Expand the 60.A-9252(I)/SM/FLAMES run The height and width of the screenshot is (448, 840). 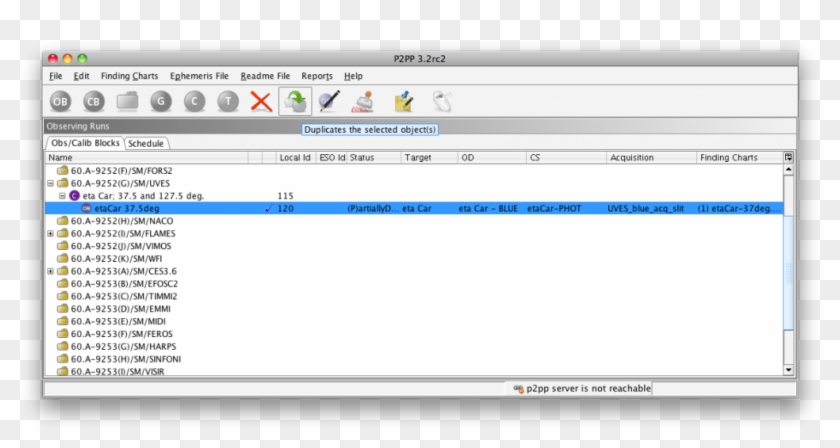[51, 234]
